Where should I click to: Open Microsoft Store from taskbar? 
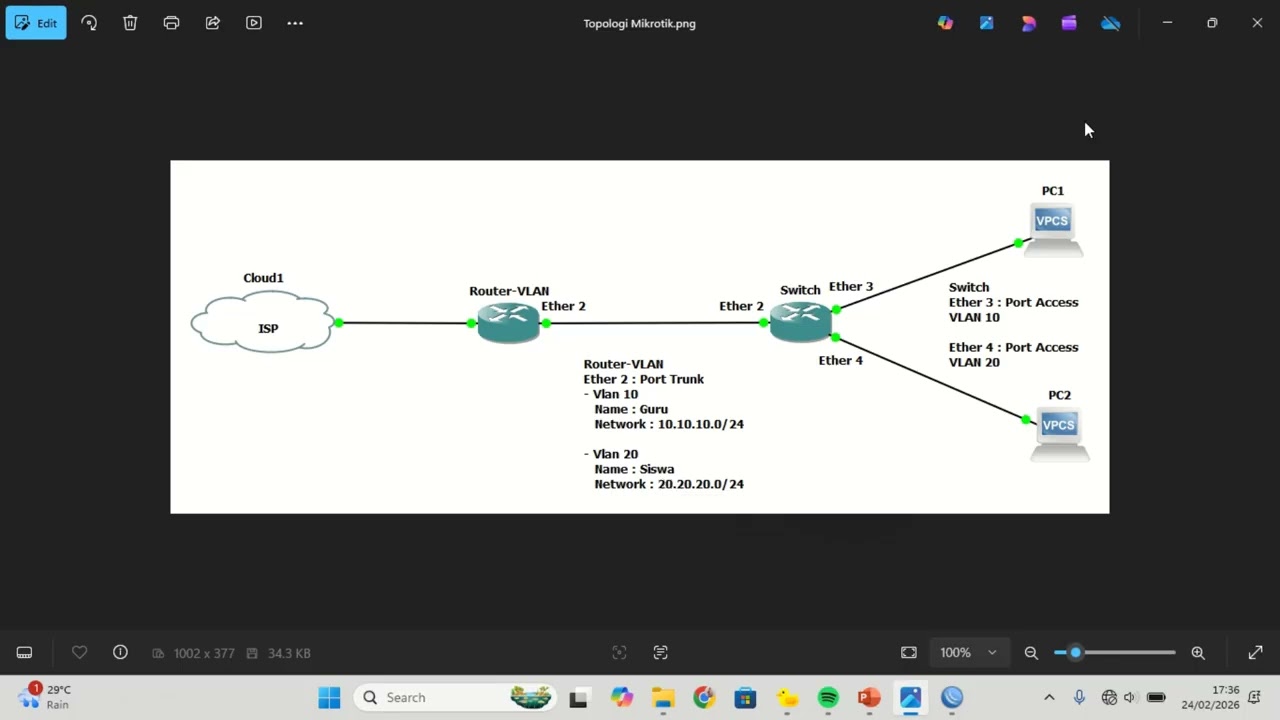745,698
